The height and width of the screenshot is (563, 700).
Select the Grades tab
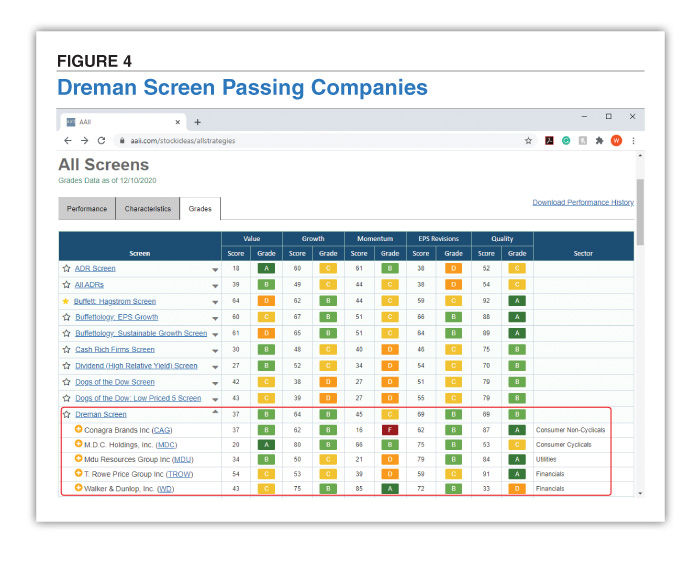200,209
